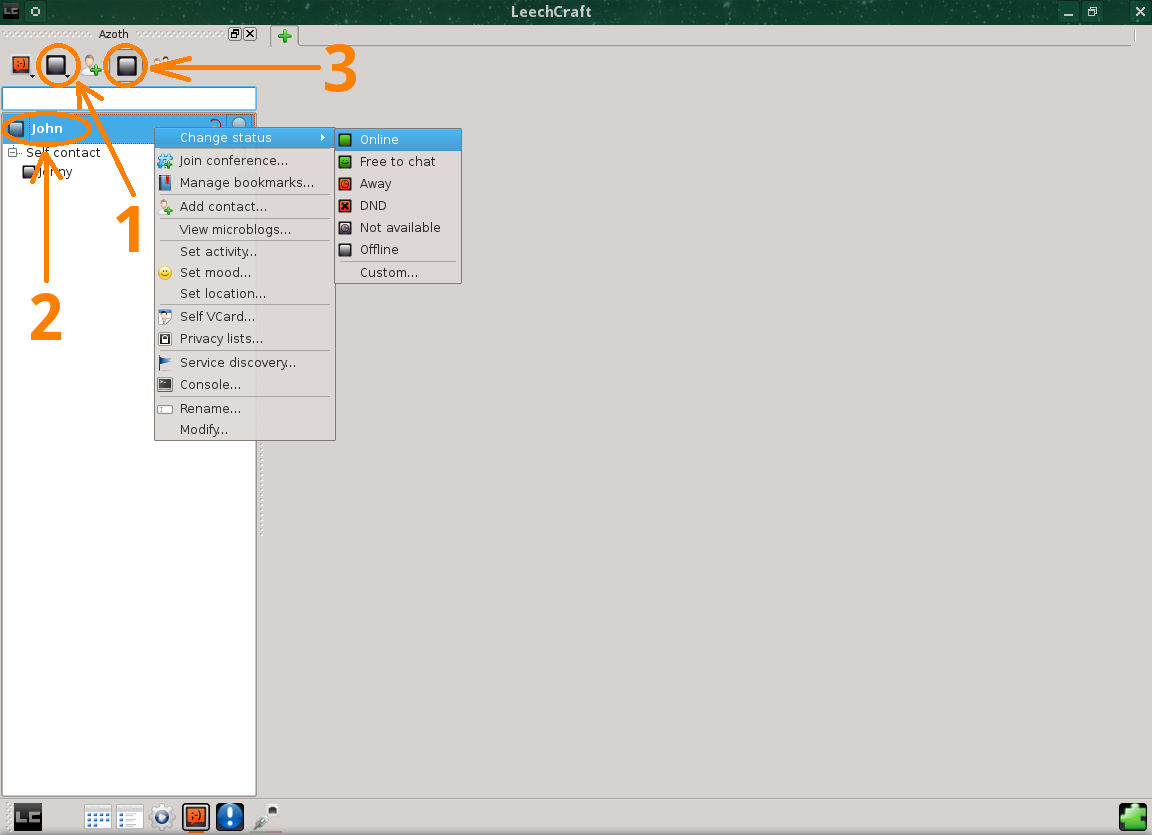Close the Azoth dock panel
The width and height of the screenshot is (1152, 835).
(x=250, y=34)
